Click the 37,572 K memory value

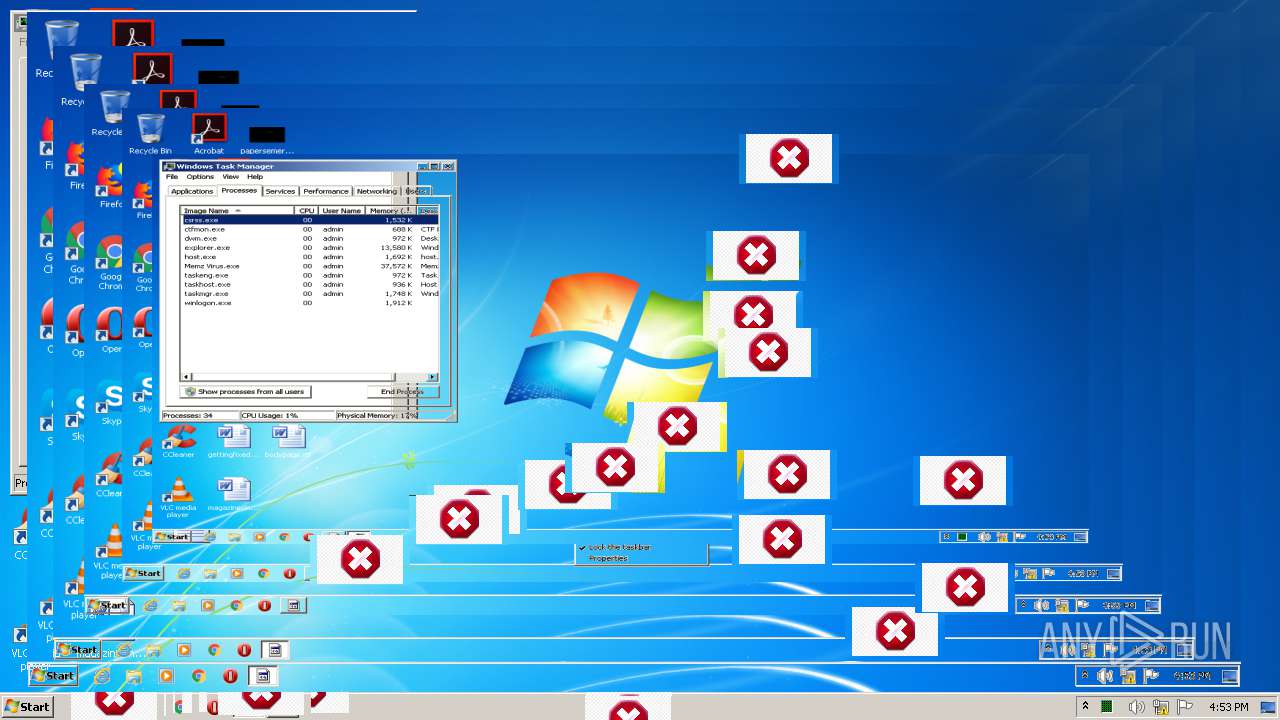coord(397,266)
